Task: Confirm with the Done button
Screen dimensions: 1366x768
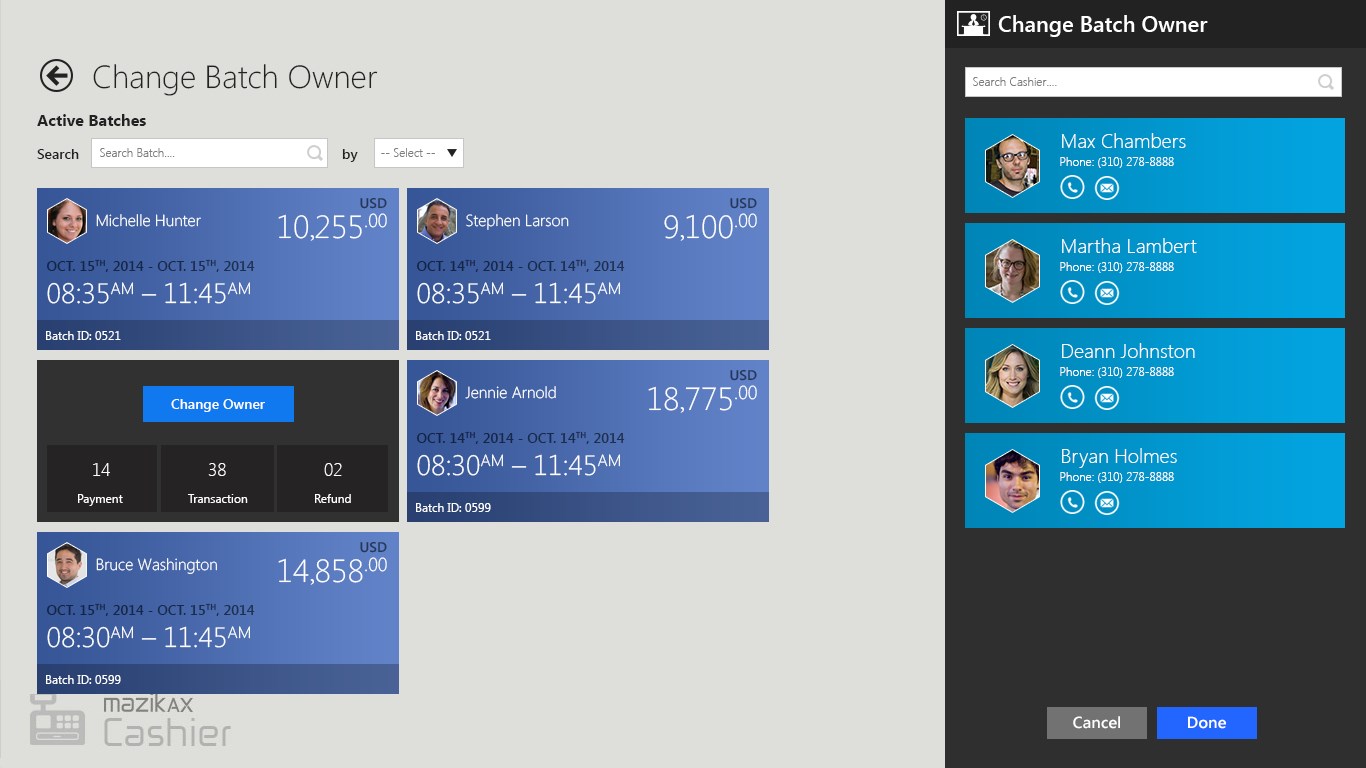Action: click(x=1206, y=723)
